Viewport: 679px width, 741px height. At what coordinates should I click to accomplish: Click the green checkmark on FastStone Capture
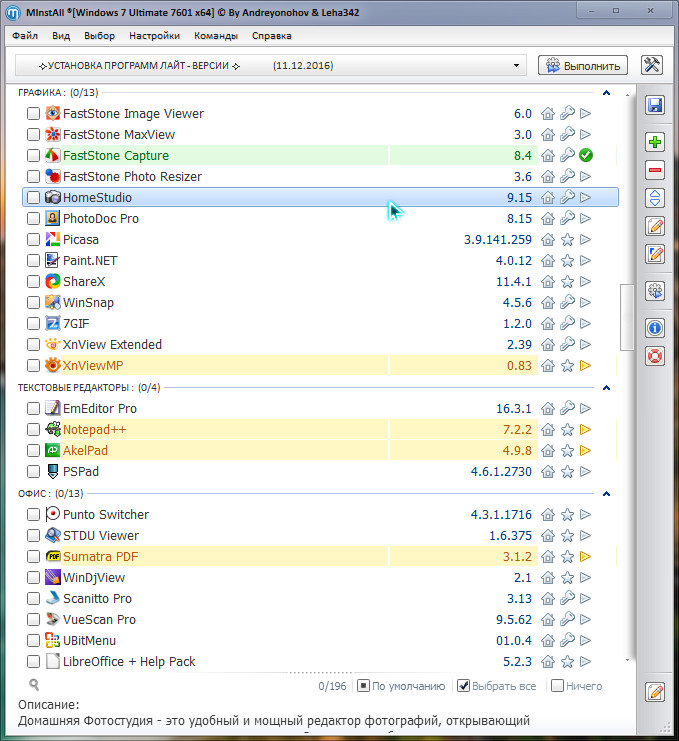[x=586, y=155]
